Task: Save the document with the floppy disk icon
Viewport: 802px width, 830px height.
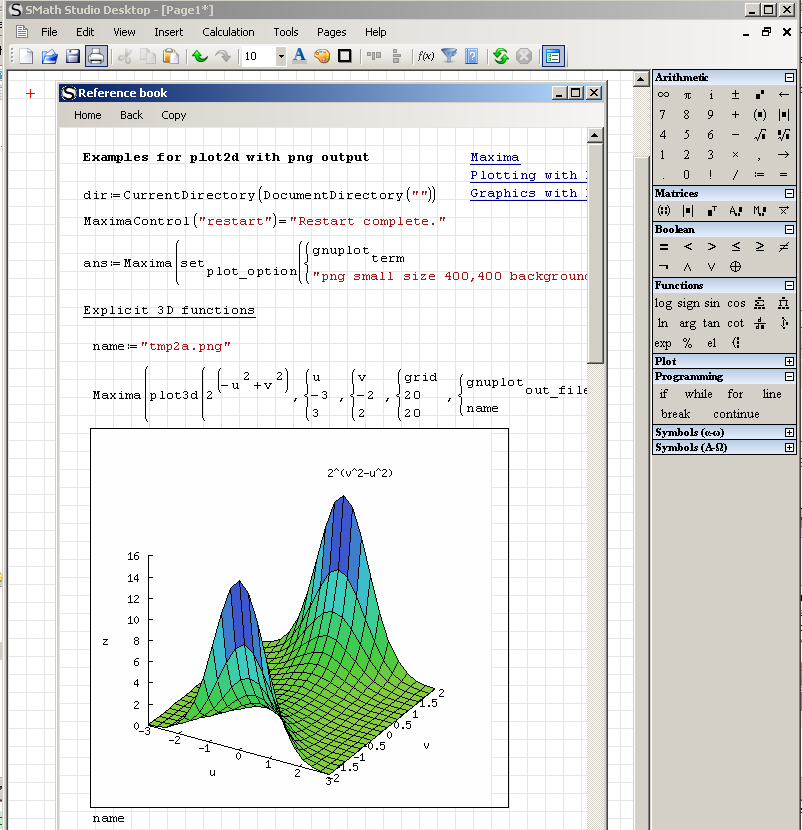Action: (x=72, y=56)
